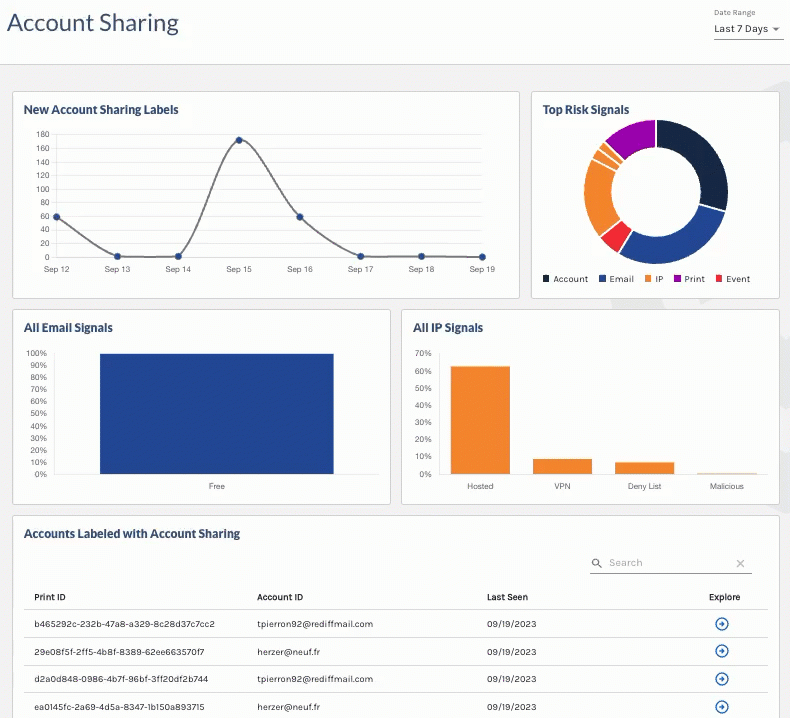Toggle Email legend entry in donut chart

(616, 279)
